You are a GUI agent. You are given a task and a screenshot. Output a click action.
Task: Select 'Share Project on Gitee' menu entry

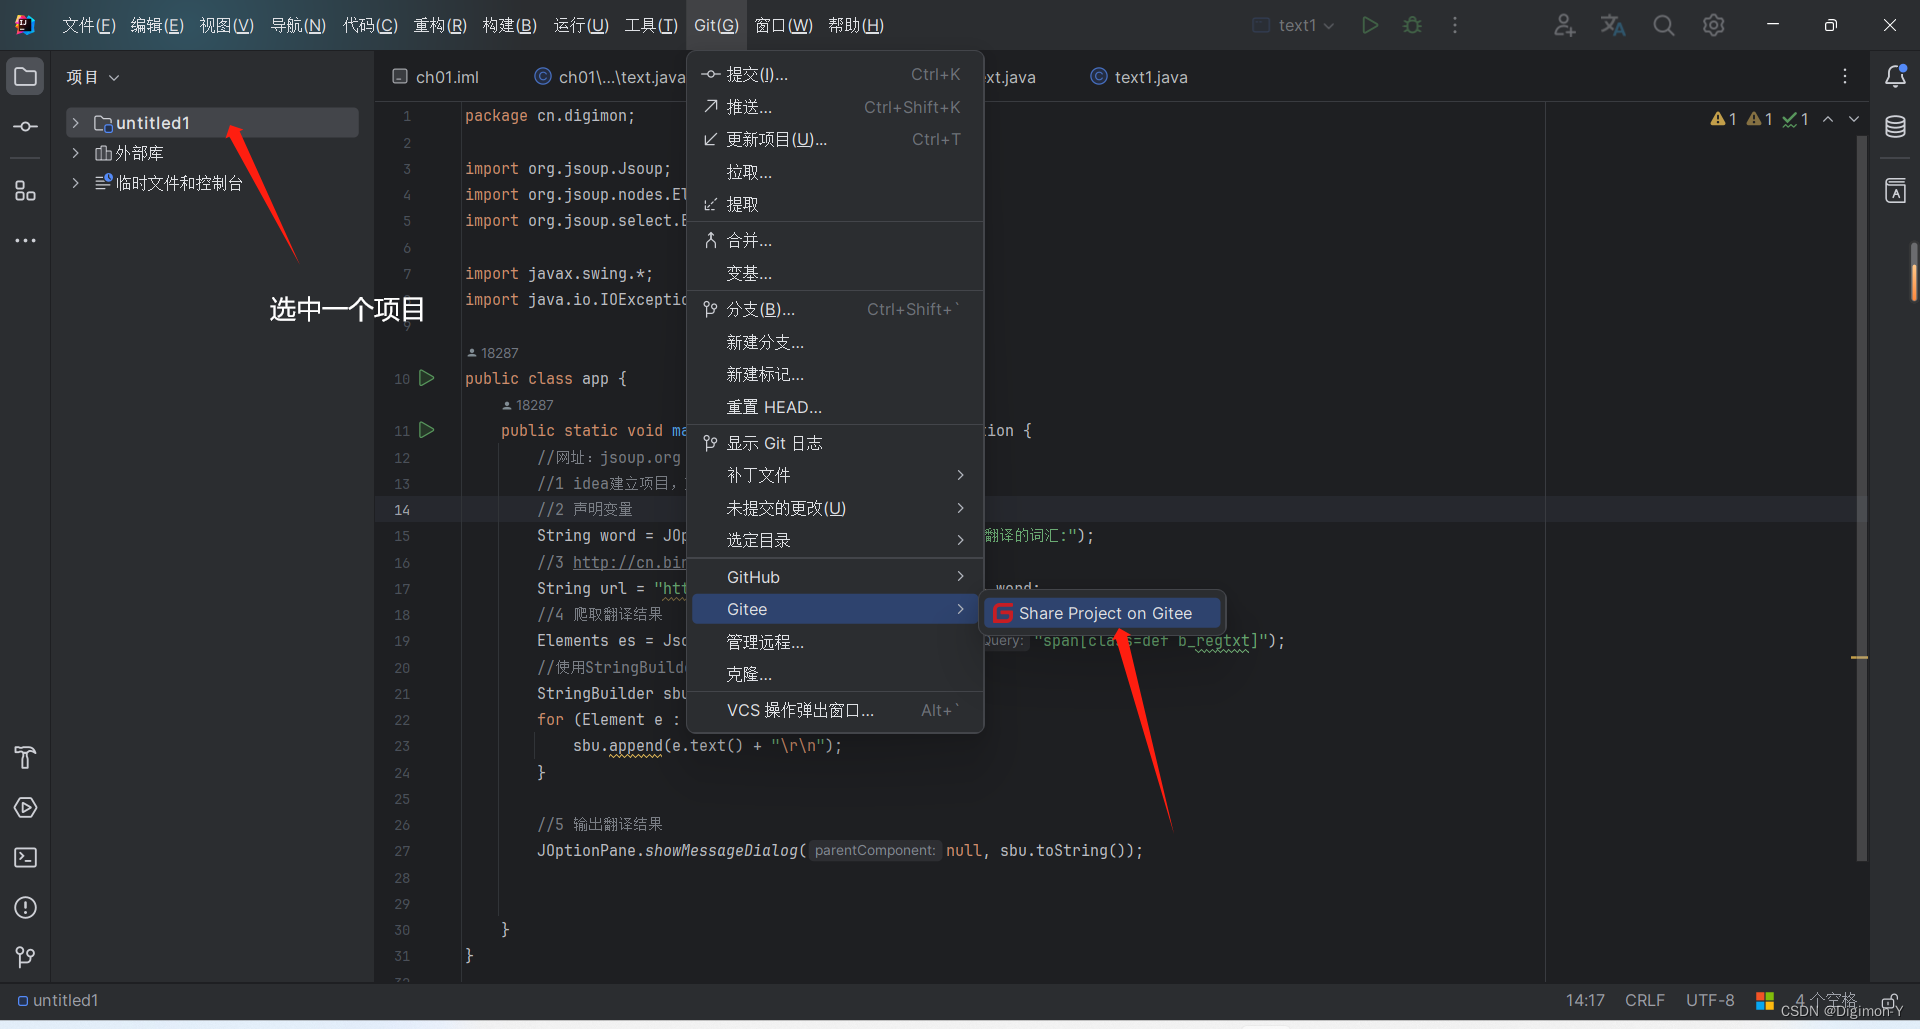[1101, 613]
